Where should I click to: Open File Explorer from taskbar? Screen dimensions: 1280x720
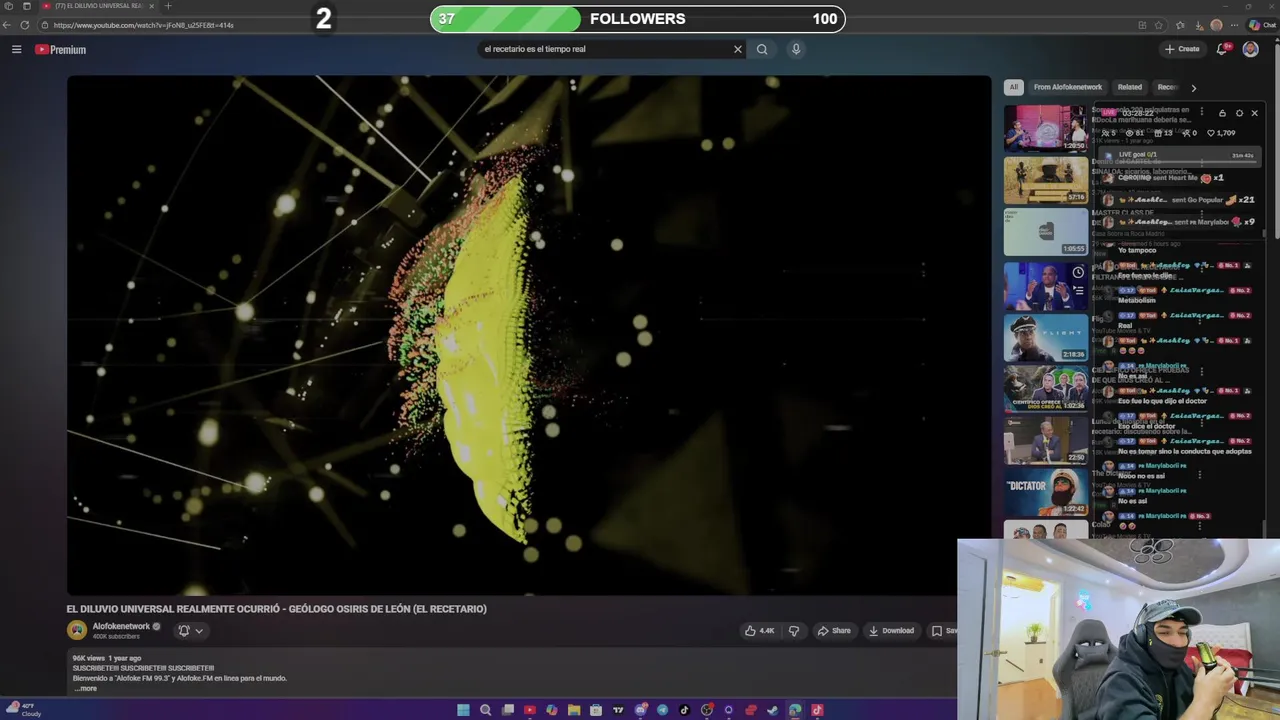(574, 710)
